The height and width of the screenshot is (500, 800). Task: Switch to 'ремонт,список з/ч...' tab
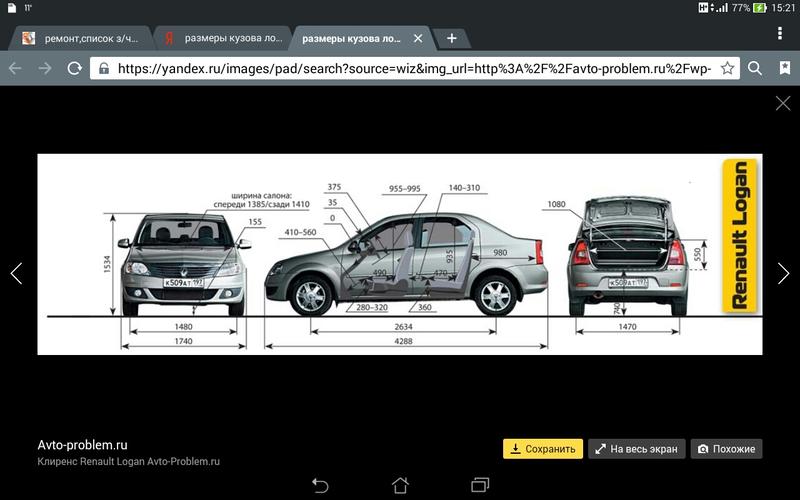(82, 38)
